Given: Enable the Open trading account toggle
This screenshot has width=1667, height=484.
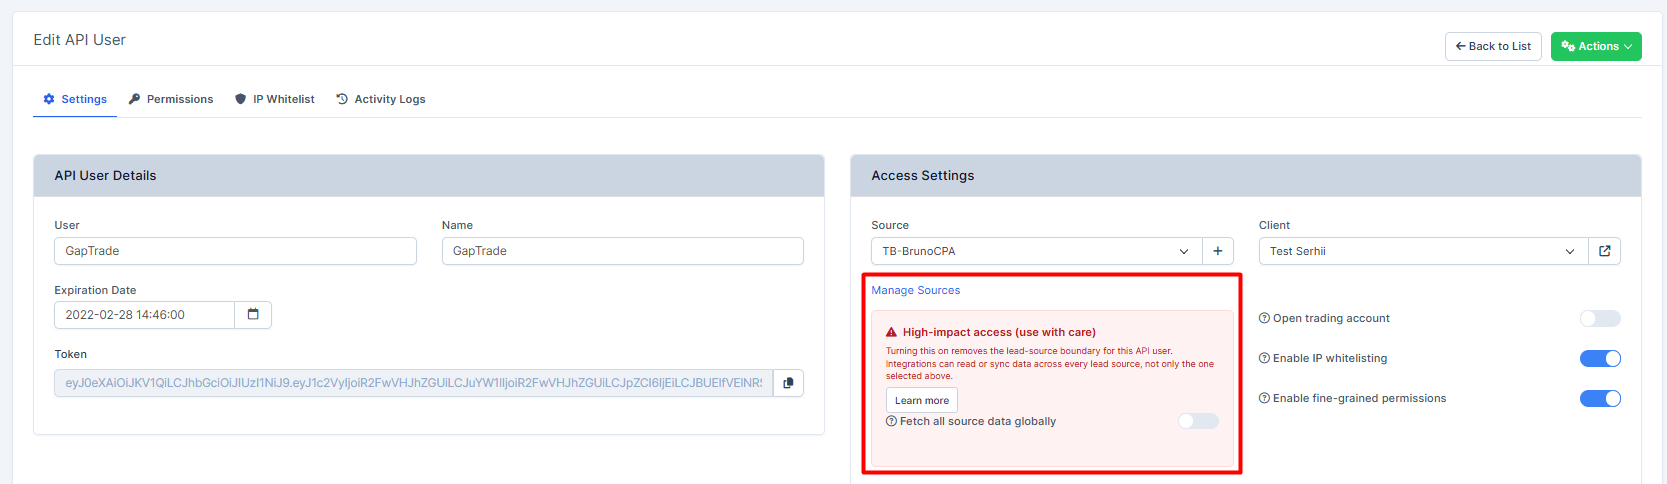Looking at the screenshot, I should [x=1599, y=318].
